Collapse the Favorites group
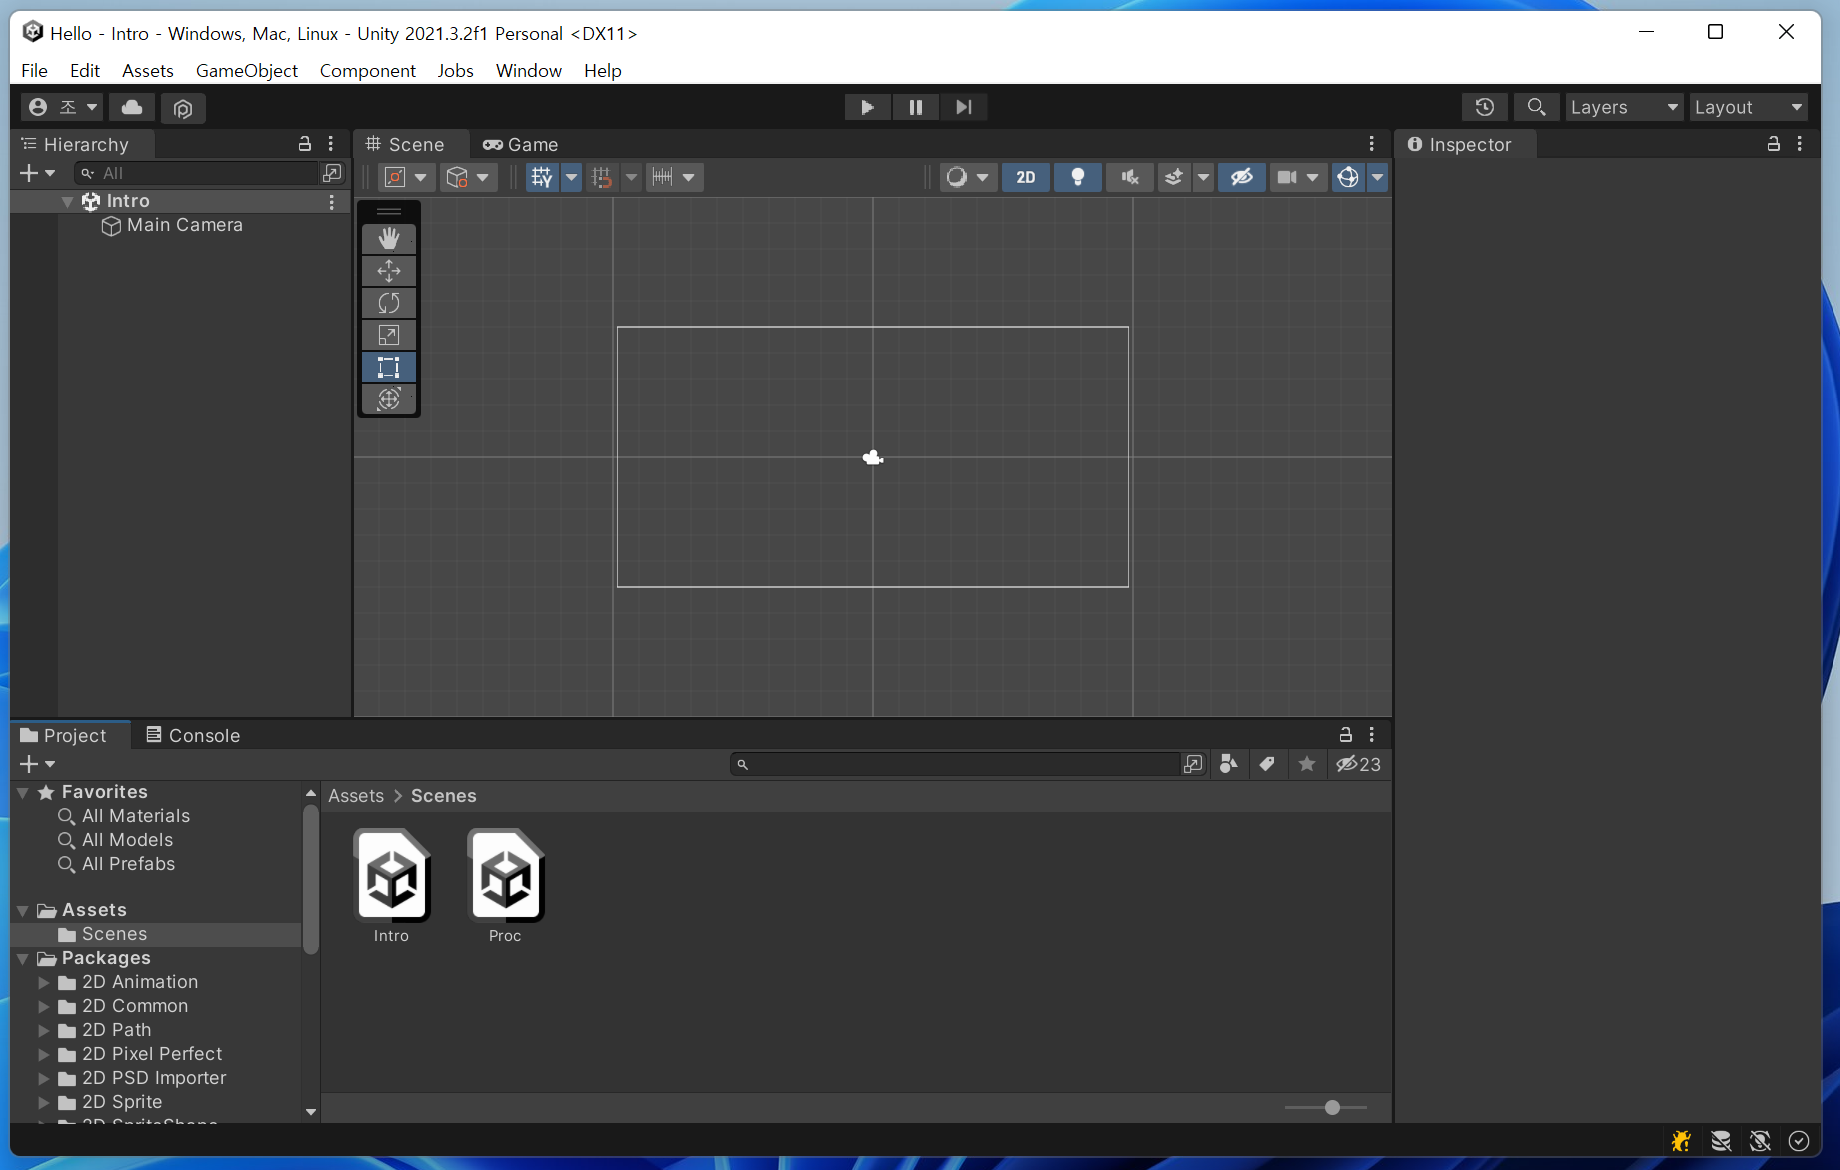 [x=23, y=792]
